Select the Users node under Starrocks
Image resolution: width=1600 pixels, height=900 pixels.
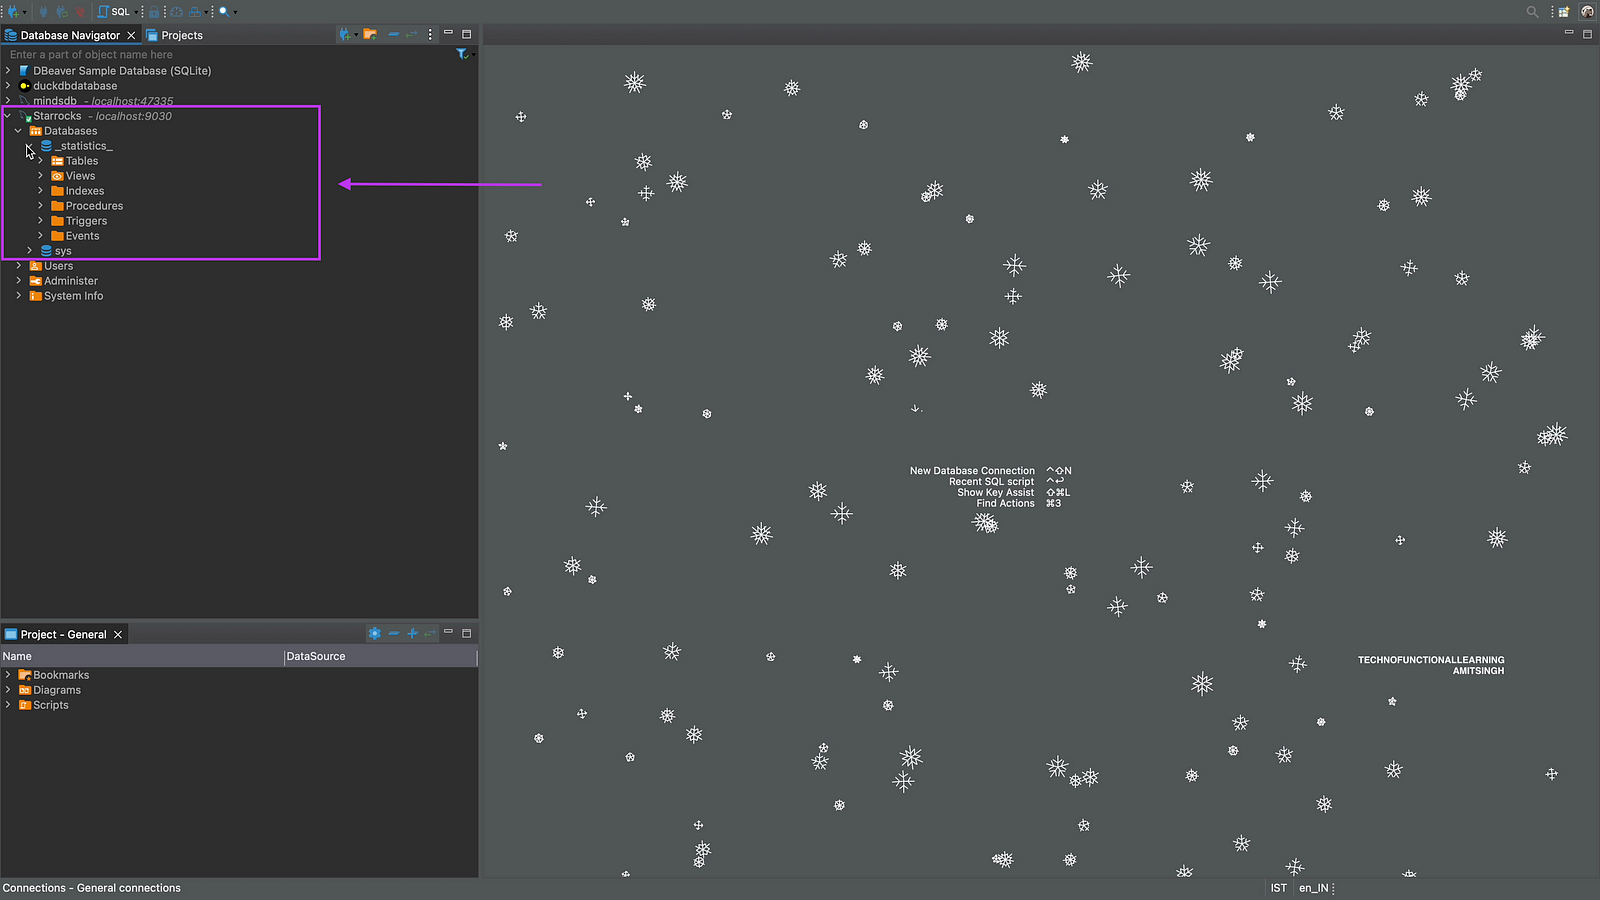(58, 266)
